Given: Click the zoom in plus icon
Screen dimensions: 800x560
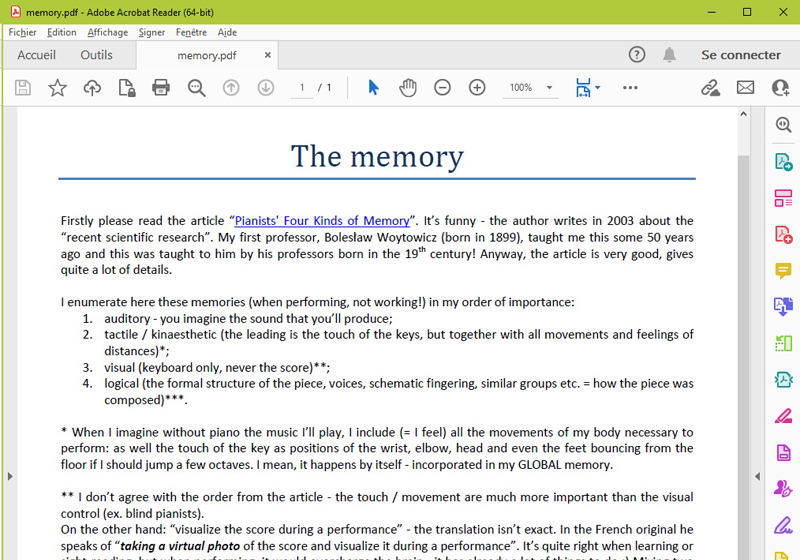Looking at the screenshot, I should coord(477,88).
